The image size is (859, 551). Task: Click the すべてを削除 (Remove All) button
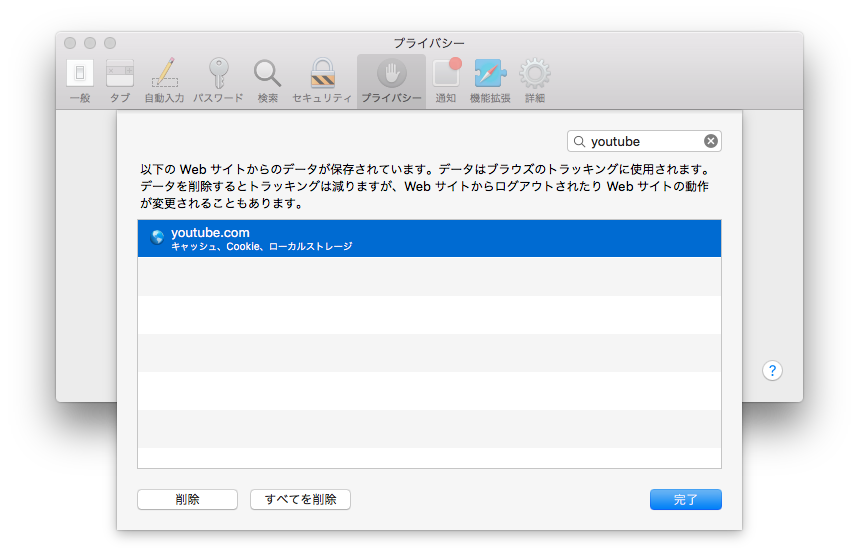tap(300, 500)
